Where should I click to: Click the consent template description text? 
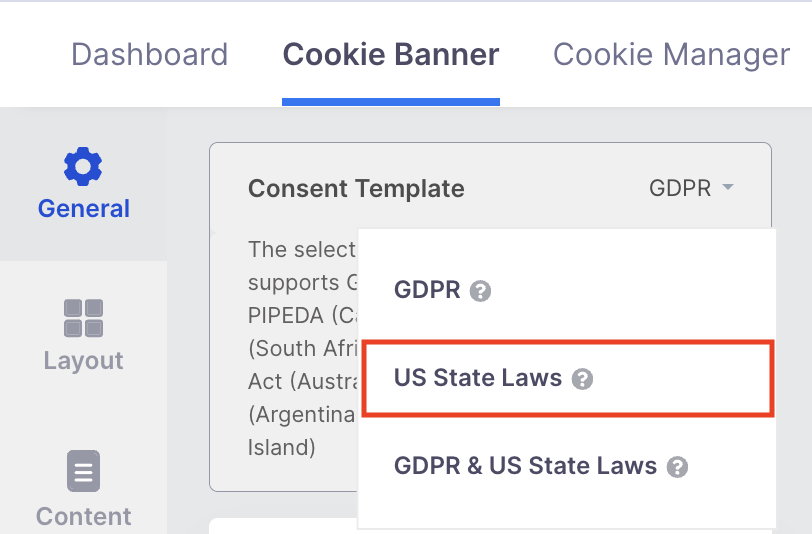tap(302, 348)
